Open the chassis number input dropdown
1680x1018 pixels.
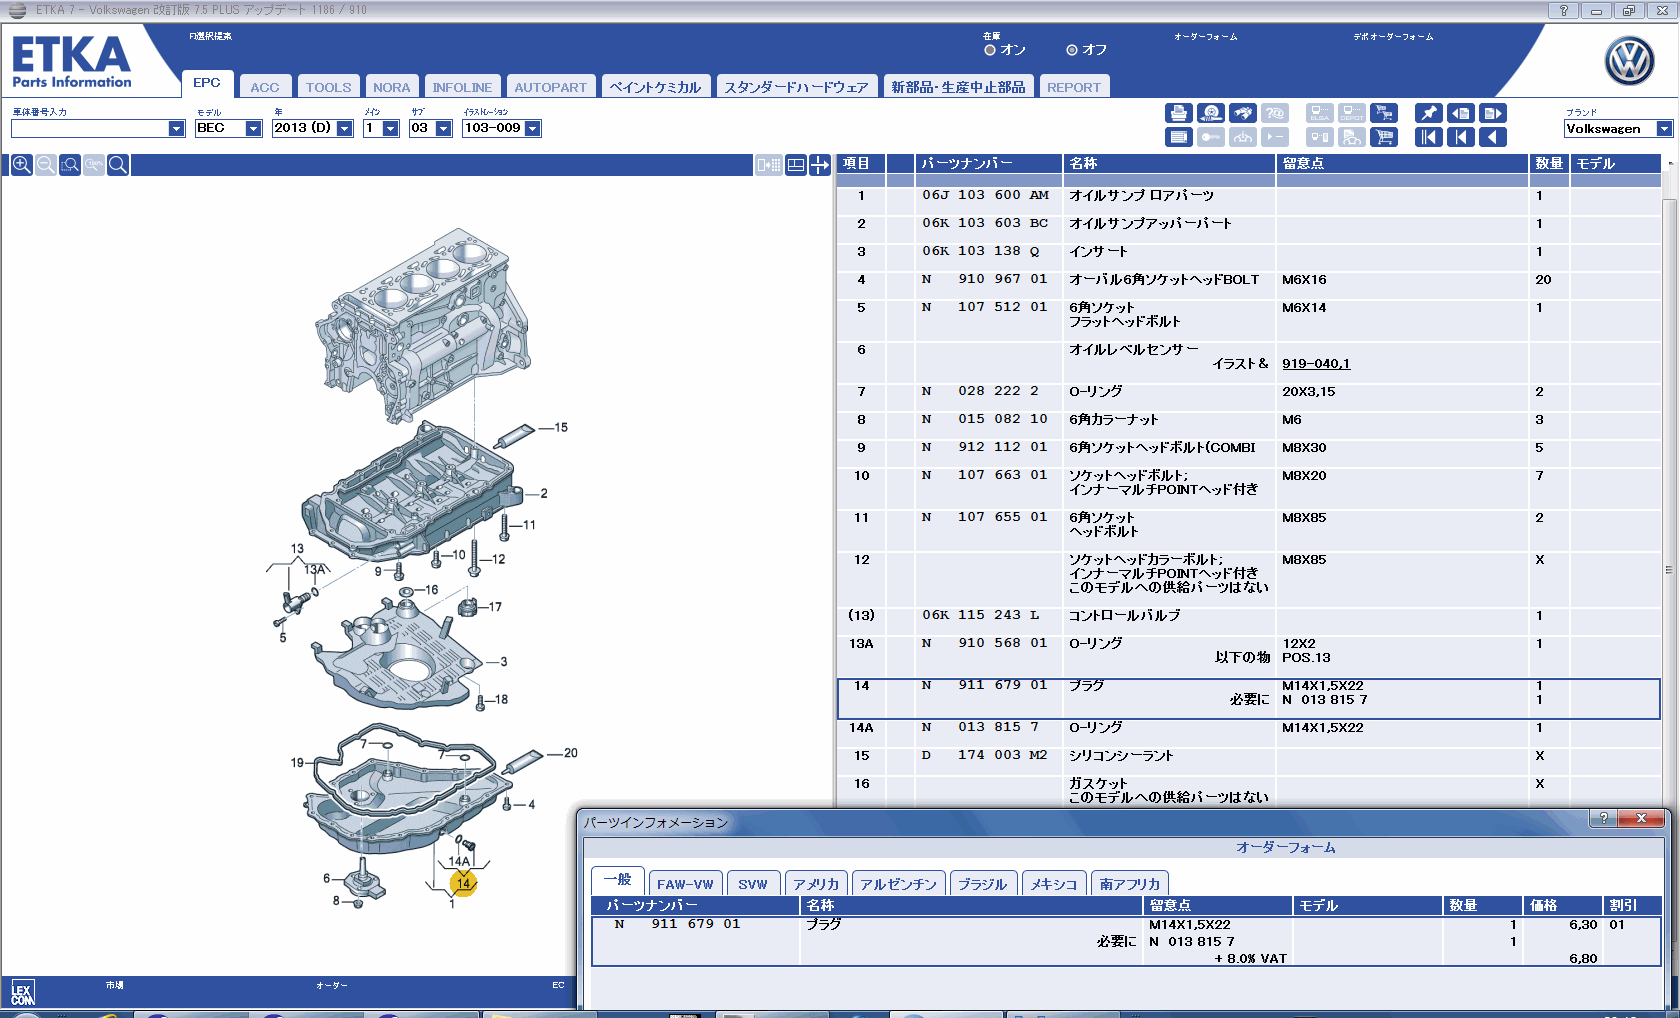click(177, 129)
